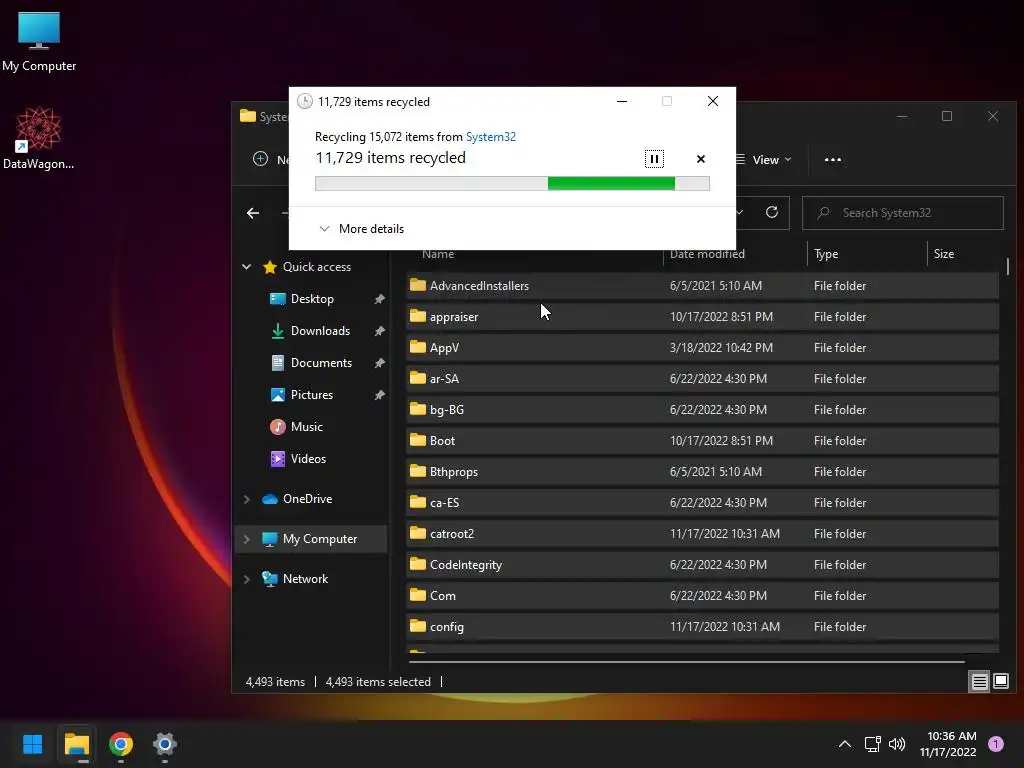The height and width of the screenshot is (768, 1024).
Task: Open volume control tray icon
Action: coord(897,744)
